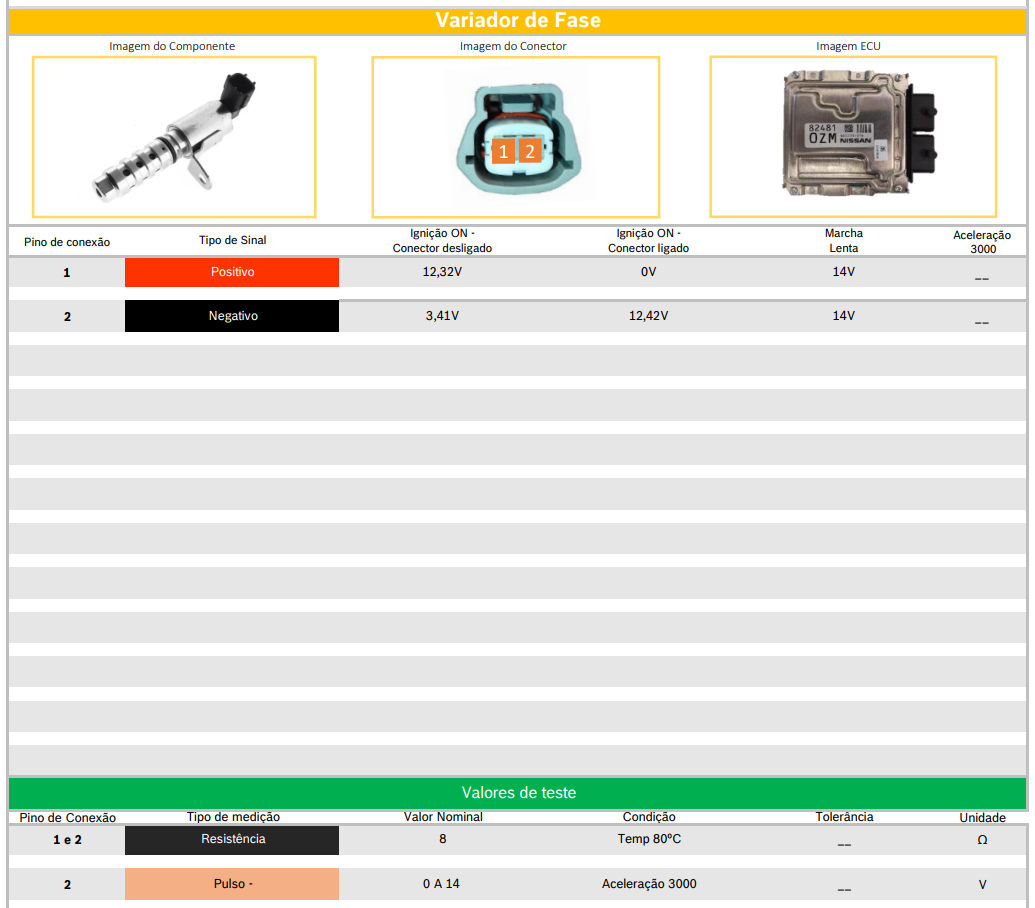Image resolution: width=1035 pixels, height=908 pixels.
Task: Click the '3,41V' value cell
Action: click(x=442, y=316)
